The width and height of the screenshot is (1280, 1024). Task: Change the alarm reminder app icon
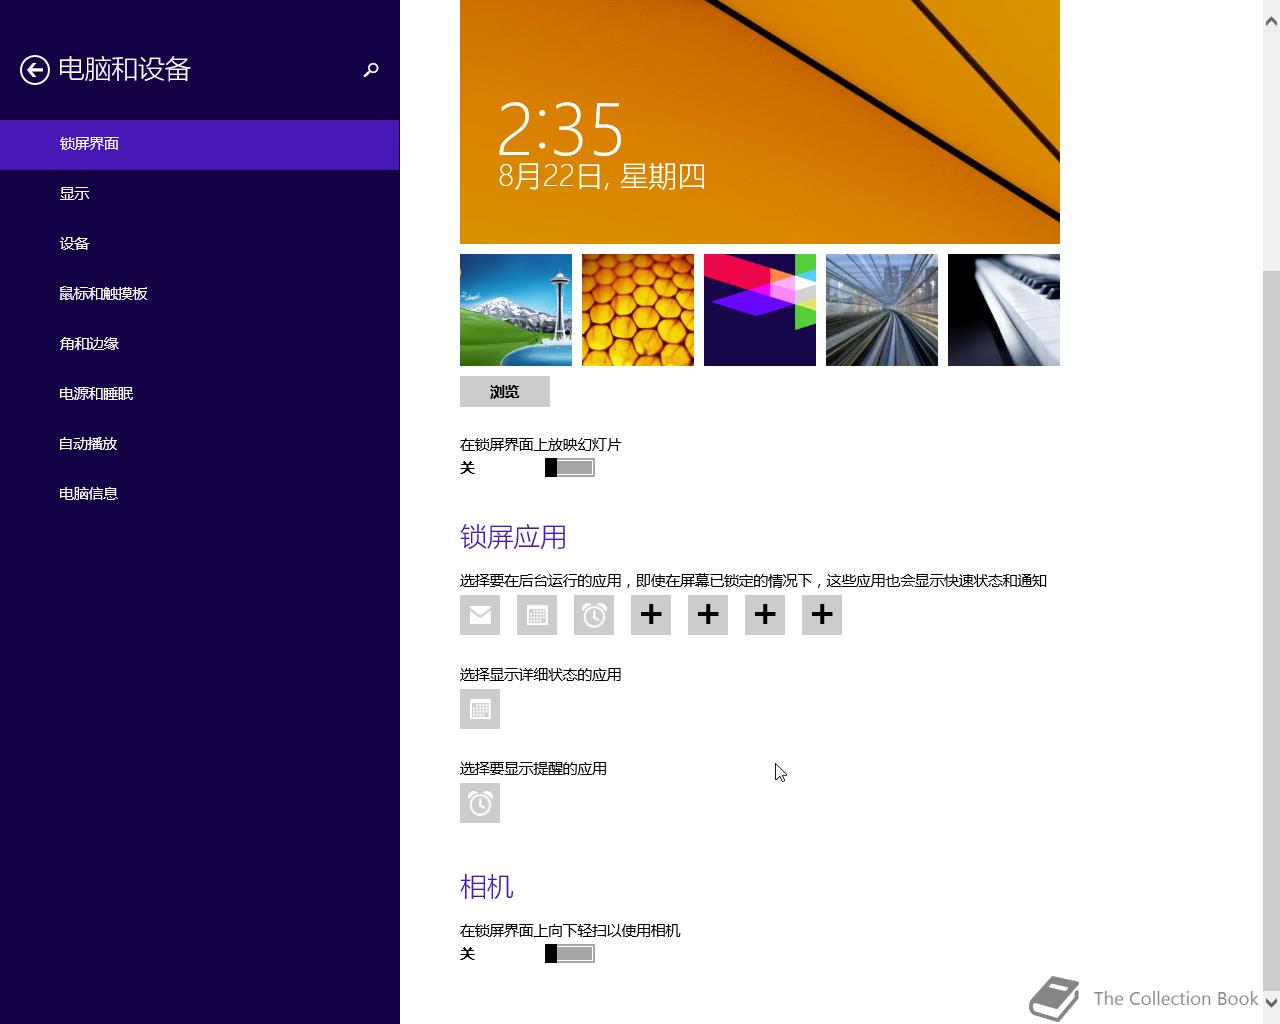click(x=480, y=803)
